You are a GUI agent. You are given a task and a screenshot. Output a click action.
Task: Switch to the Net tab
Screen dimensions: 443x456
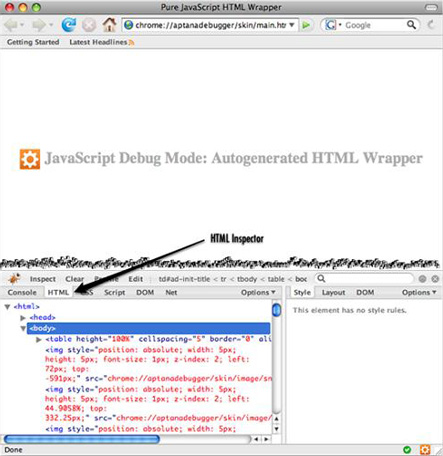[x=171, y=293]
